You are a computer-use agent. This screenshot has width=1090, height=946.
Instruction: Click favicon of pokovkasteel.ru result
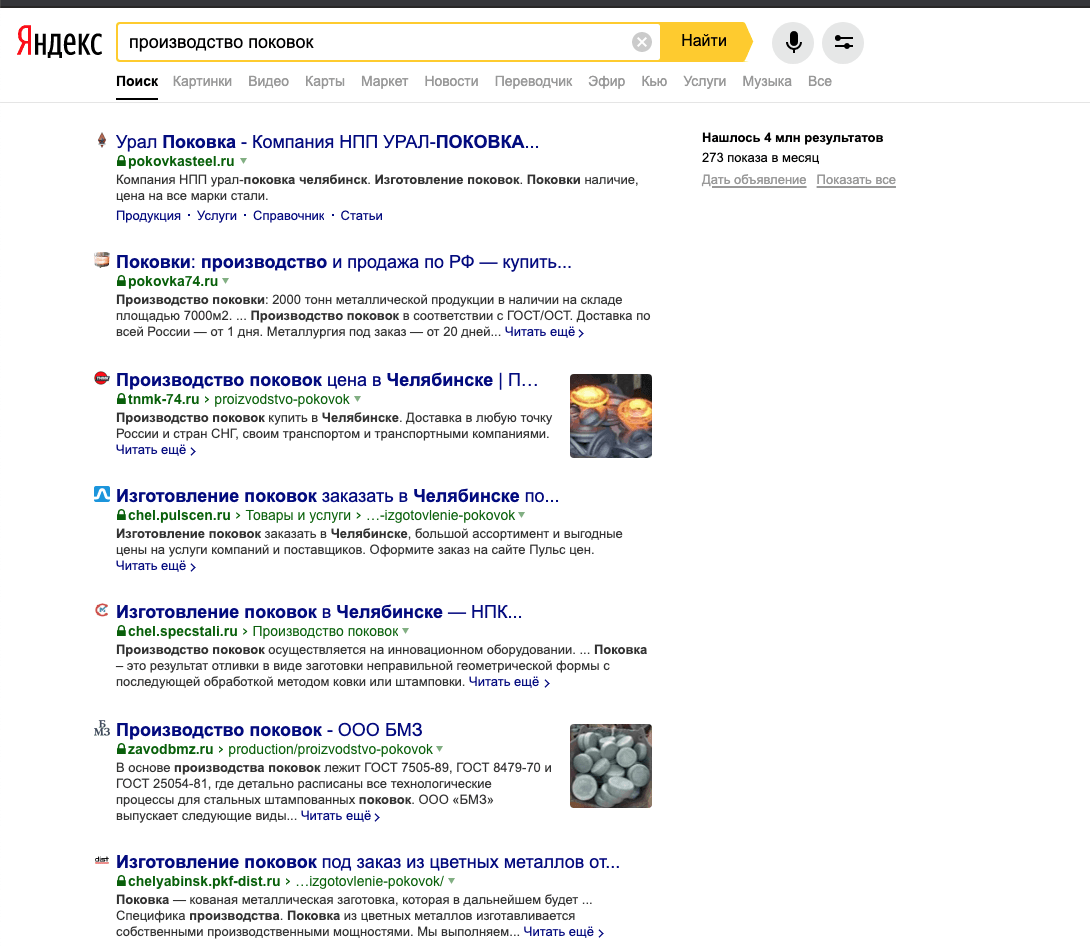click(101, 140)
